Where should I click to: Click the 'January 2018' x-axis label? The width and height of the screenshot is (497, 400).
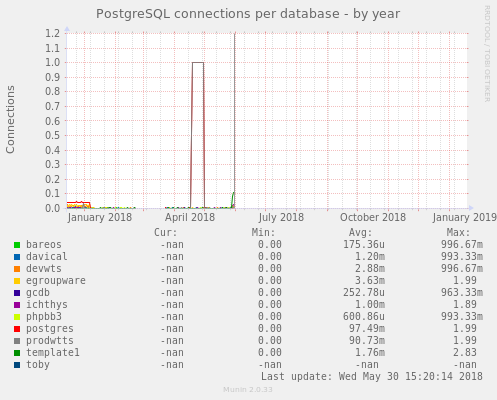pos(99,218)
